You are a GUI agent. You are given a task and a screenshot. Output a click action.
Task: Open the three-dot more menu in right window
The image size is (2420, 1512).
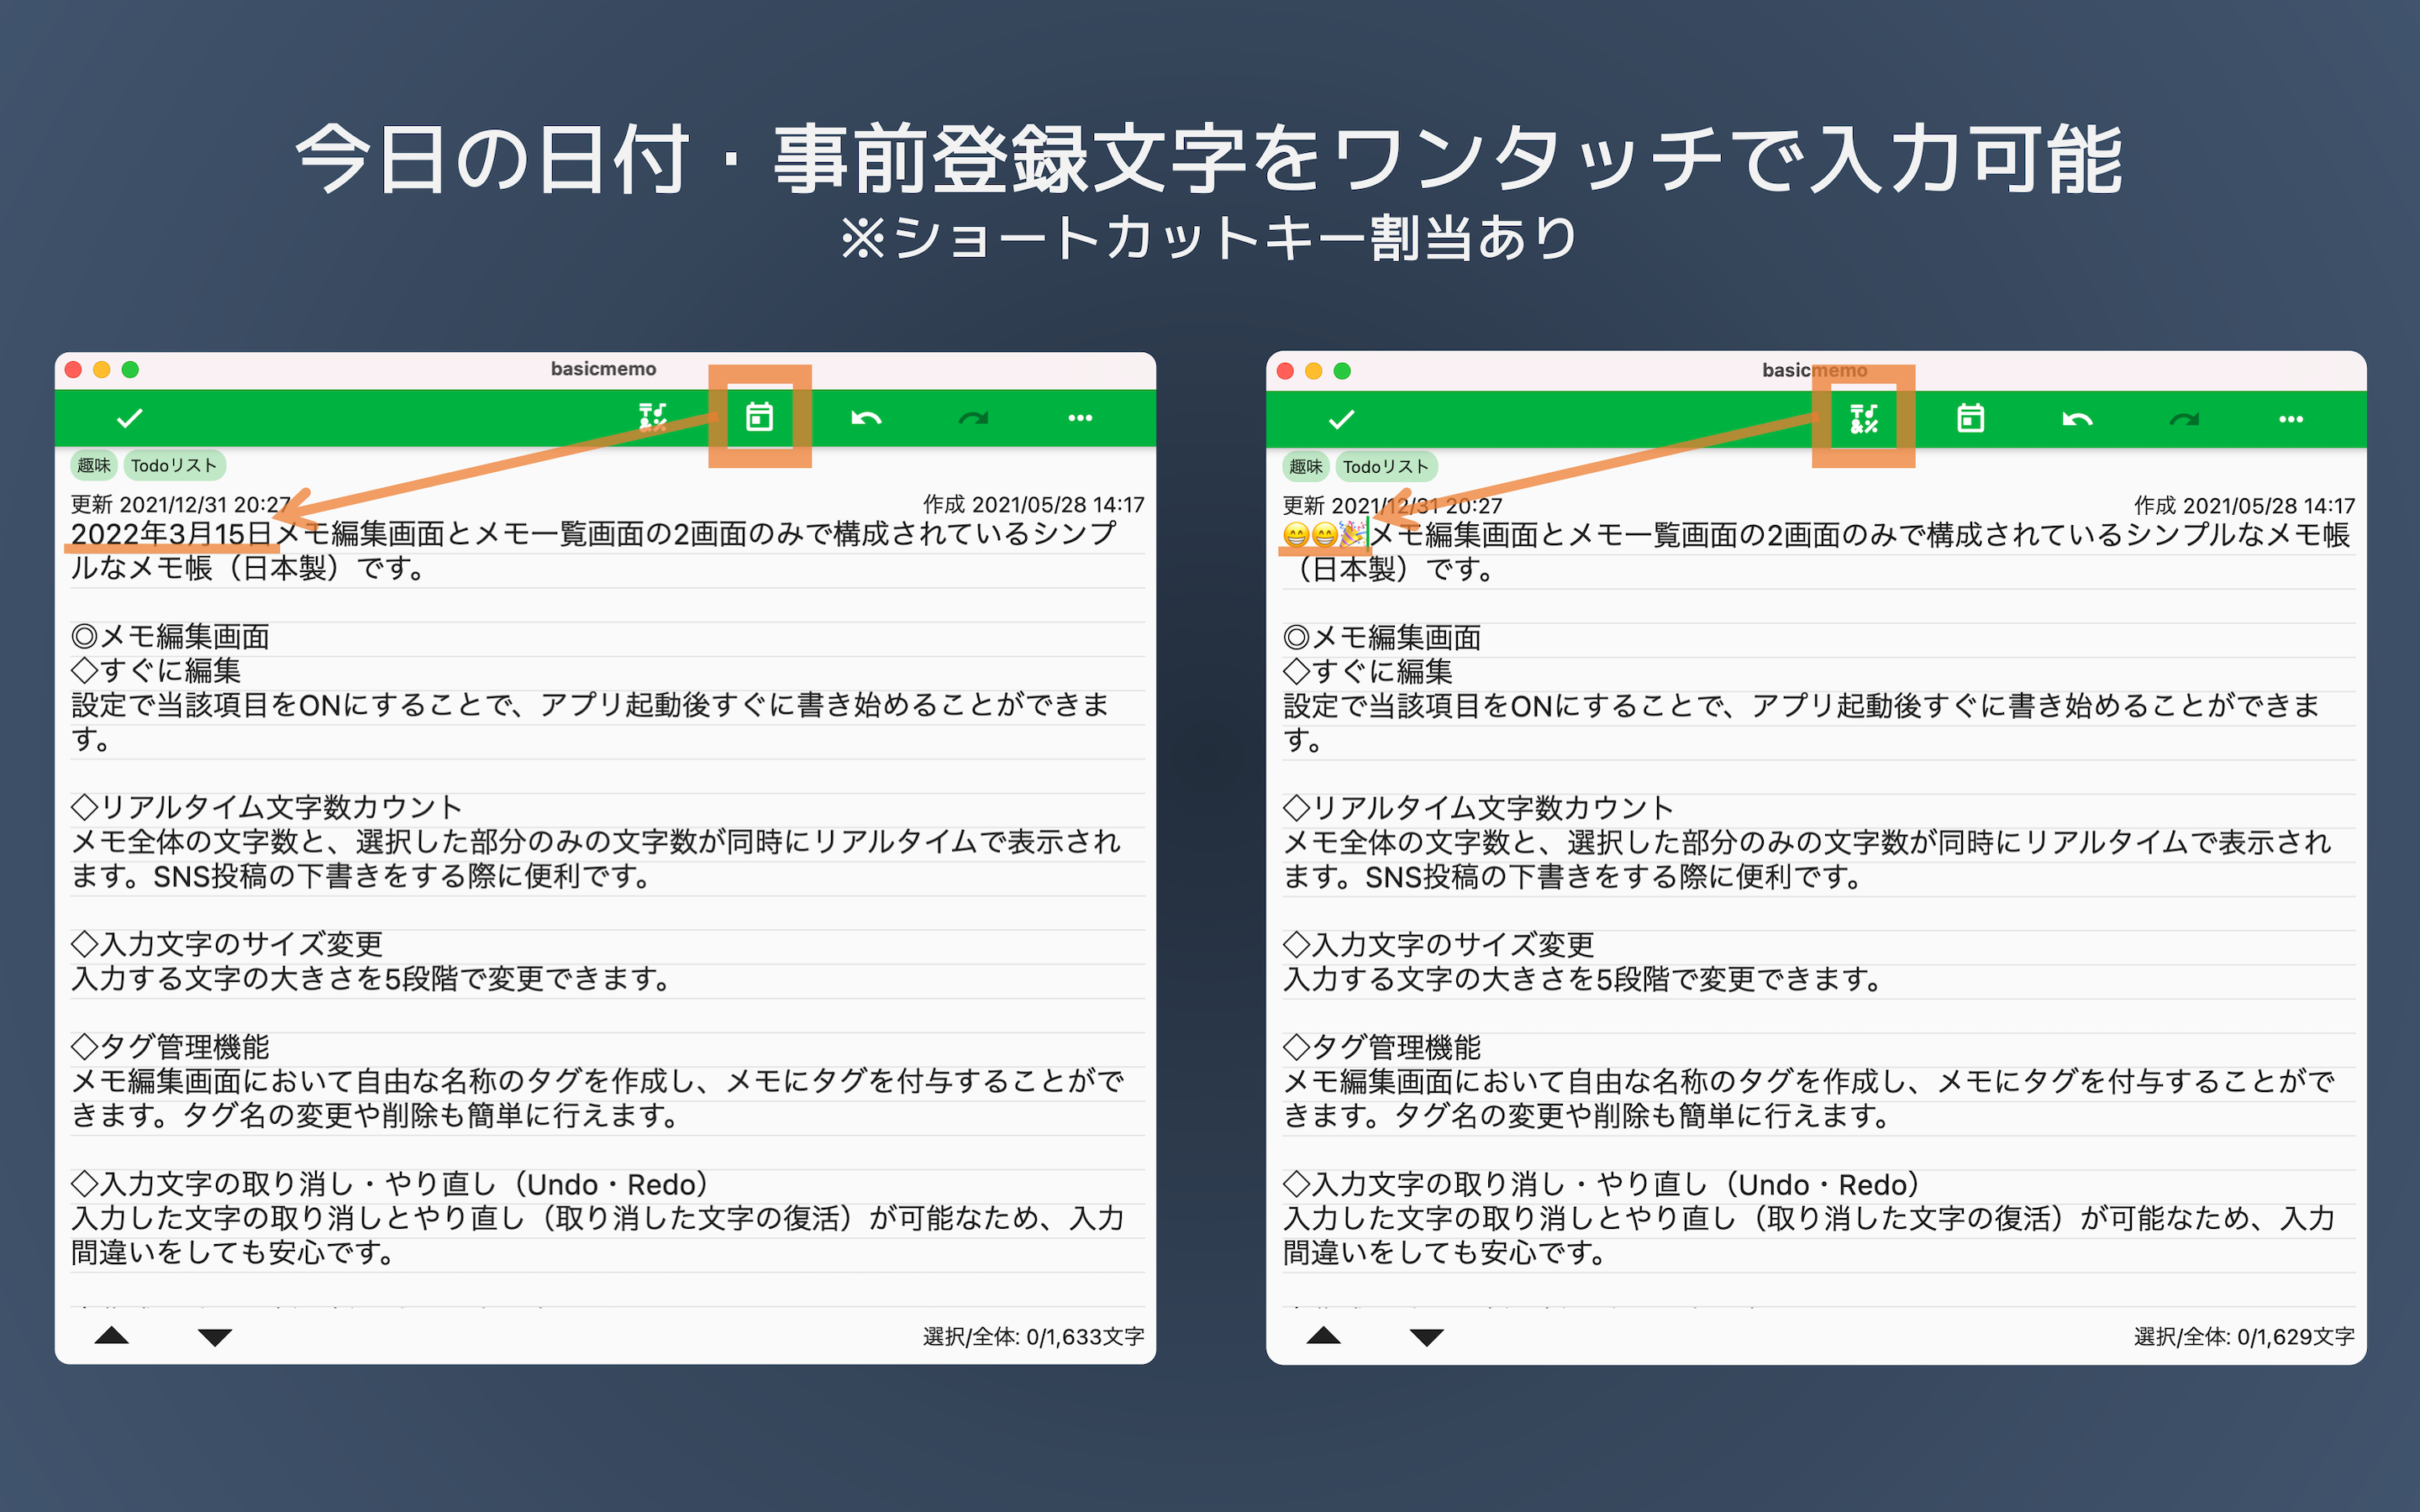[2291, 419]
